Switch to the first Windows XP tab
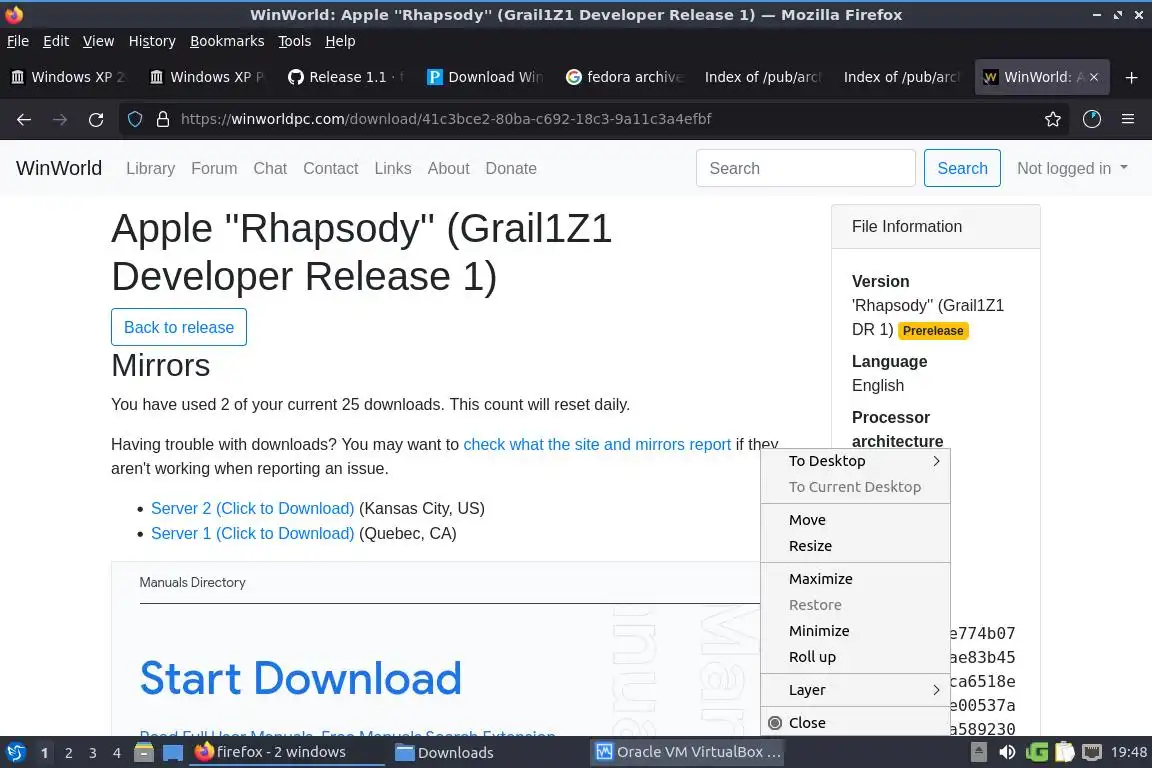 tap(69, 77)
